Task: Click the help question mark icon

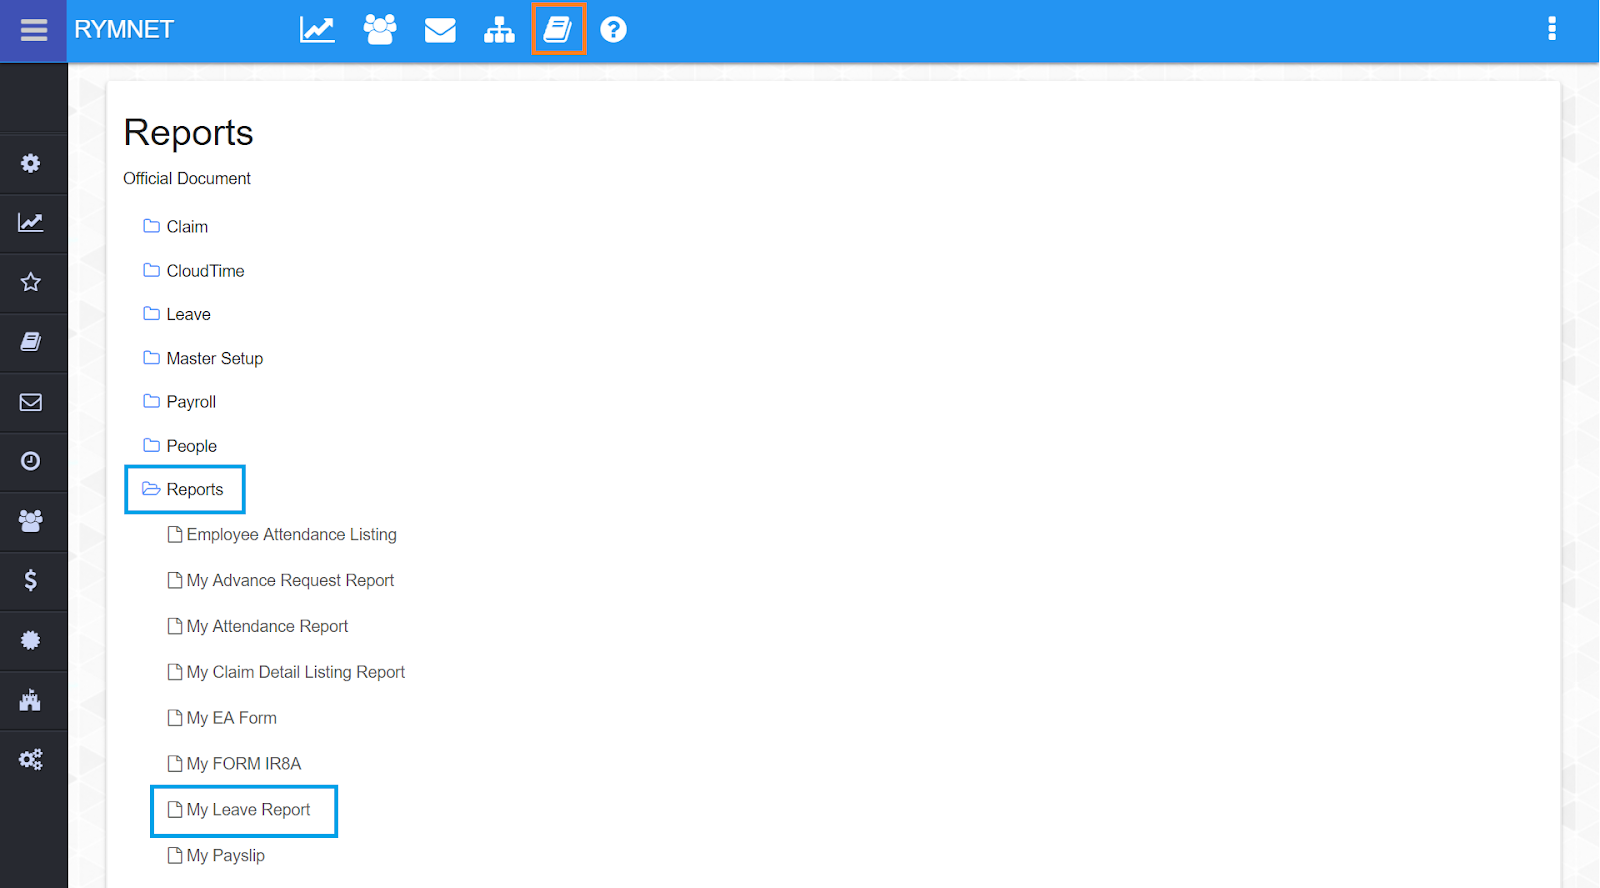Action: coord(613,30)
